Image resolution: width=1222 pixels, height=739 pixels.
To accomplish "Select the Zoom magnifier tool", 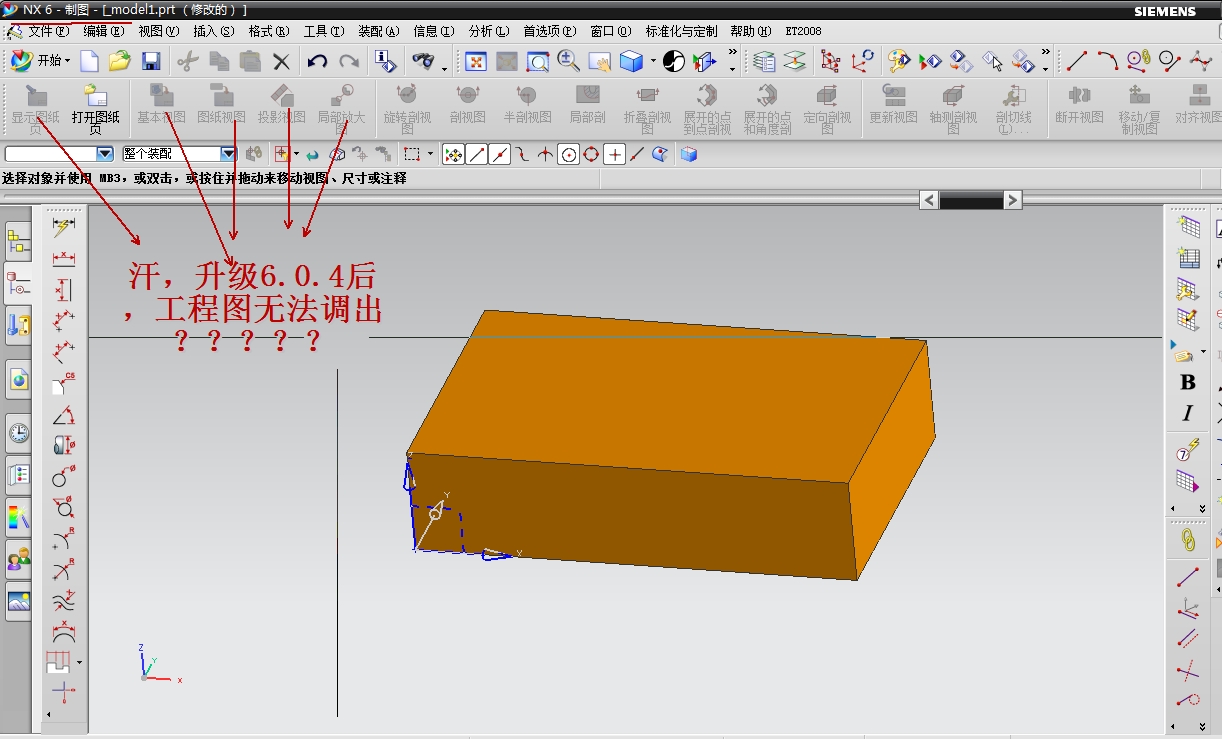I will (x=569, y=62).
